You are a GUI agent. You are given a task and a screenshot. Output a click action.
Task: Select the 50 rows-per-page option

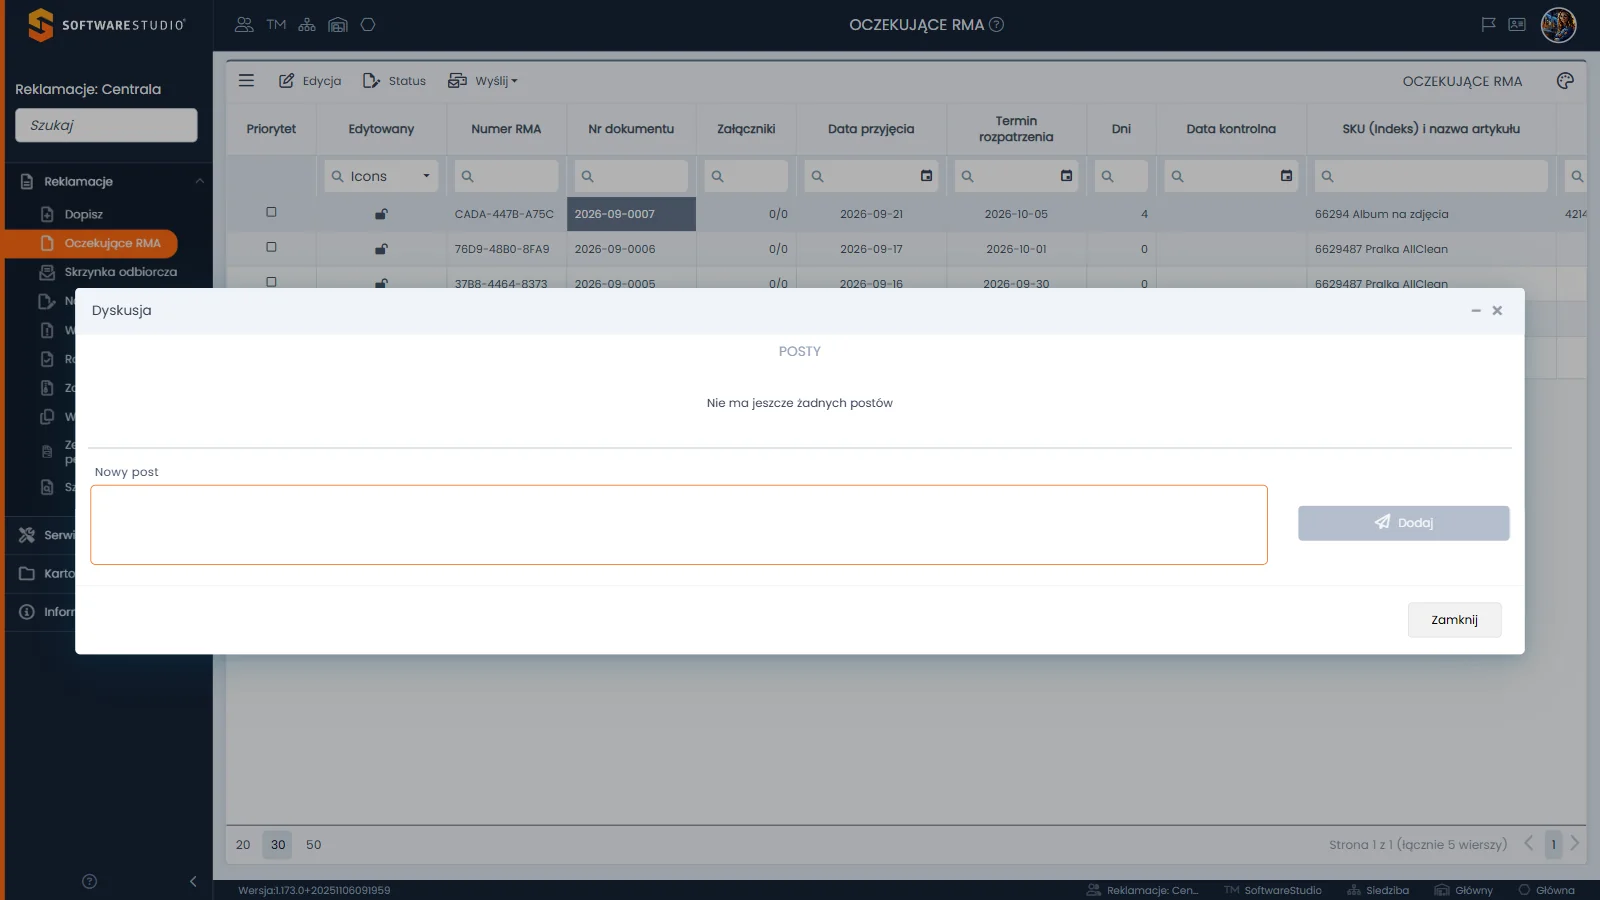(x=313, y=845)
